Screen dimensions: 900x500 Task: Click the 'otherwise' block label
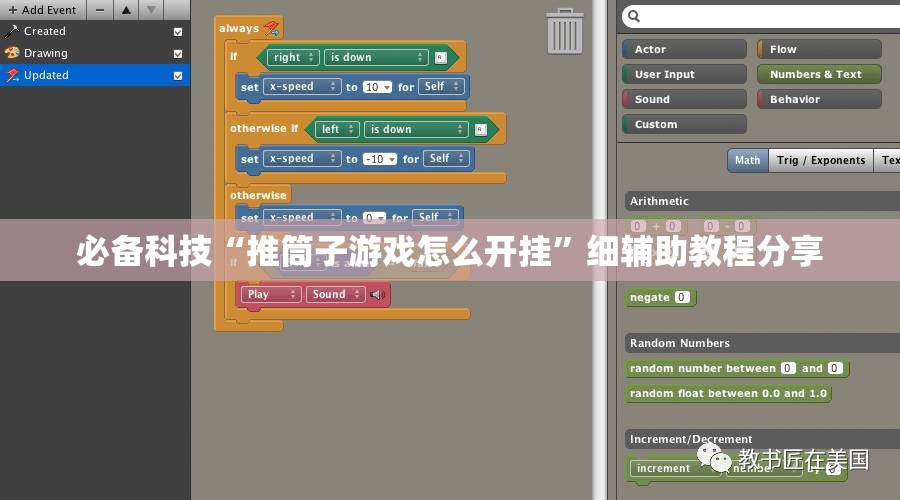pos(258,195)
